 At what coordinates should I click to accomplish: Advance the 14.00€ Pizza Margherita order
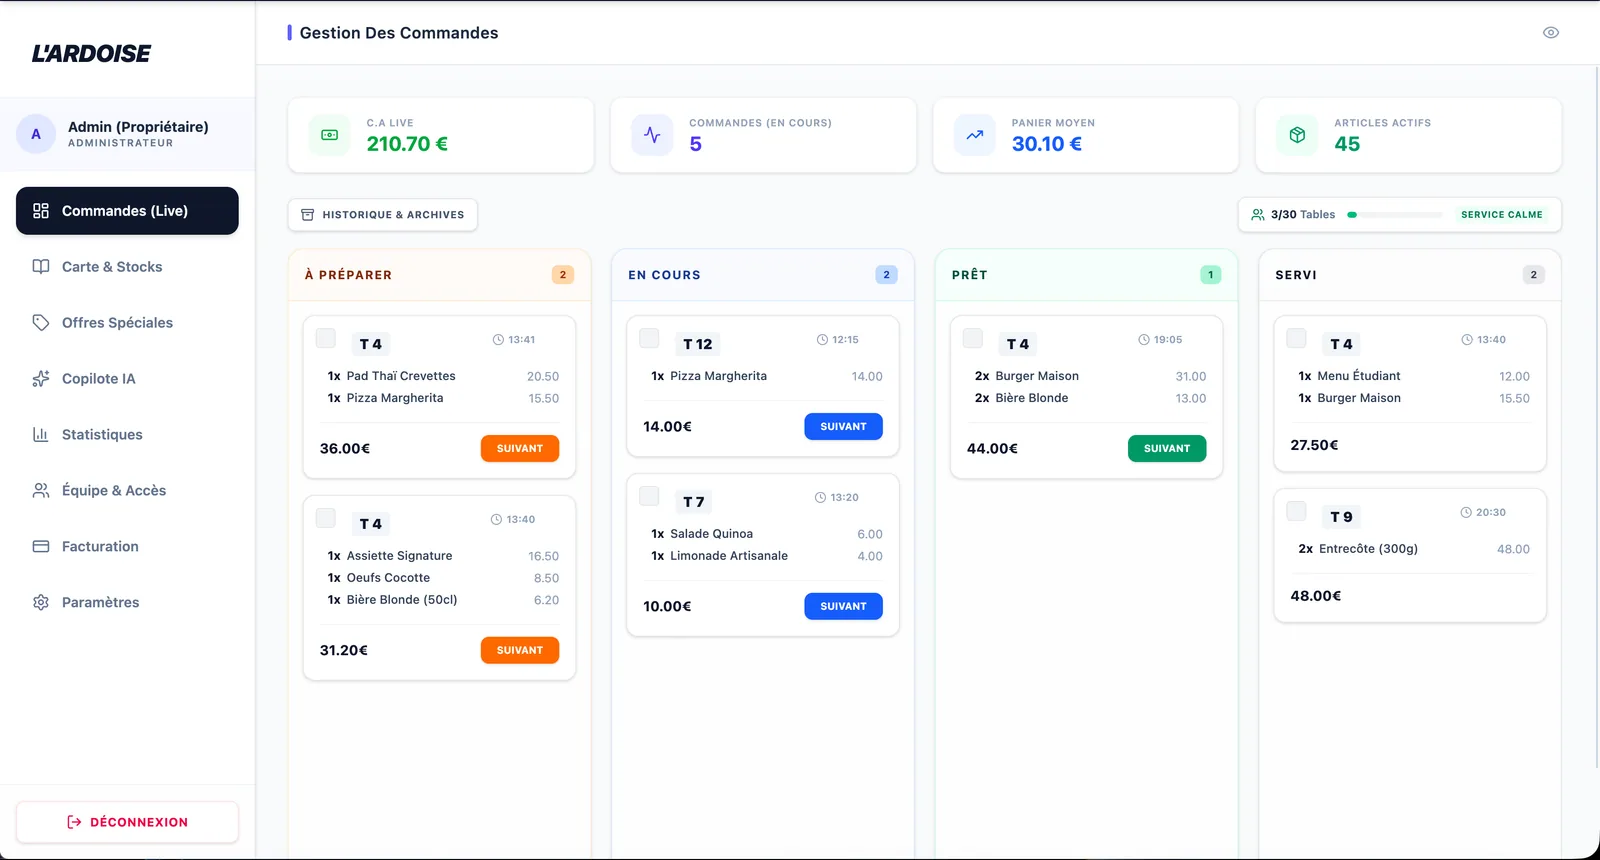[x=843, y=427]
